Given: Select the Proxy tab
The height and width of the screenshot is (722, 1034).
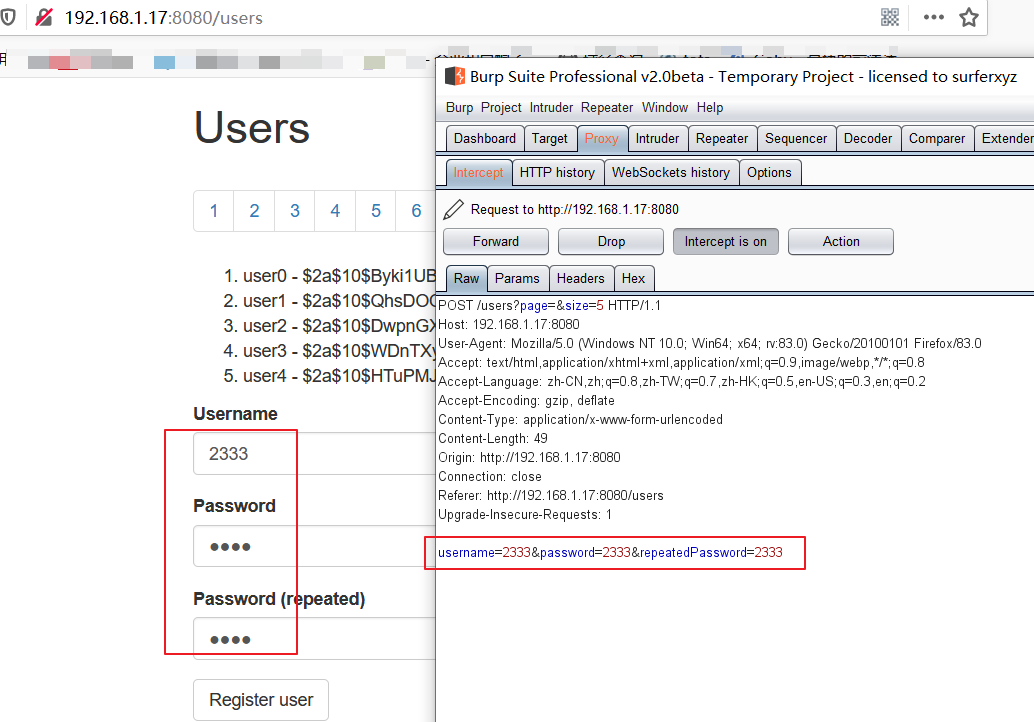Looking at the screenshot, I should (601, 138).
